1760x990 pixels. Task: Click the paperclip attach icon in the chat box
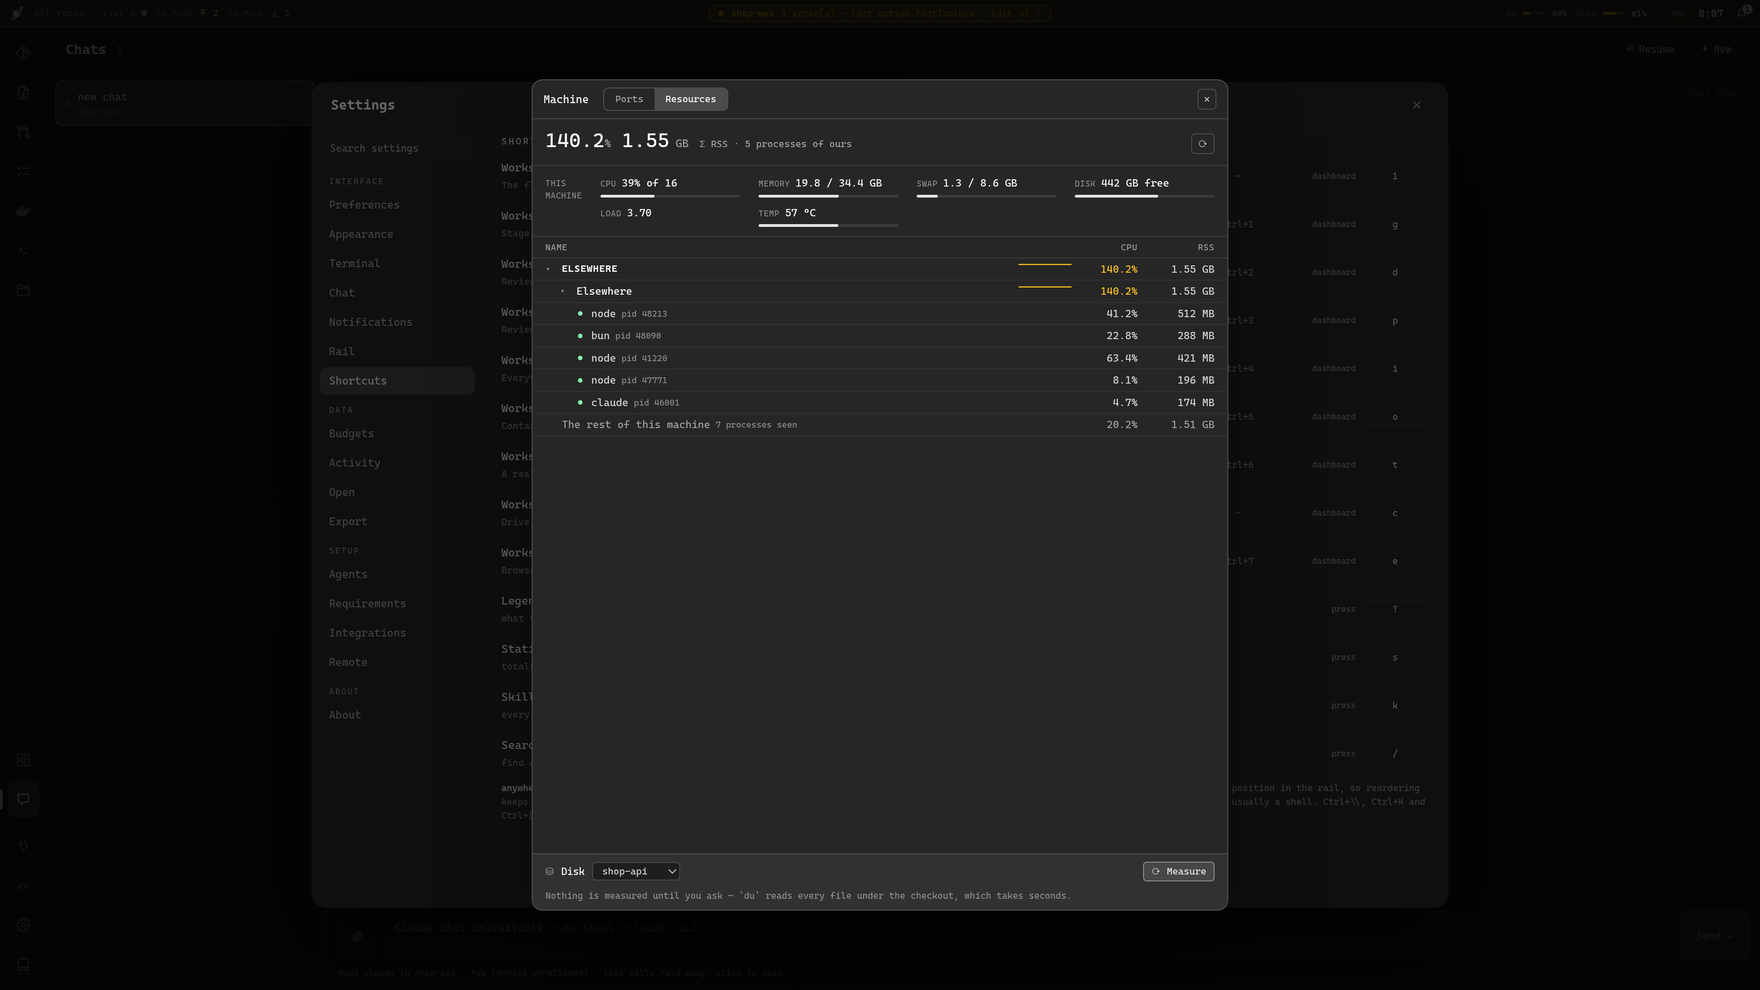coord(357,936)
